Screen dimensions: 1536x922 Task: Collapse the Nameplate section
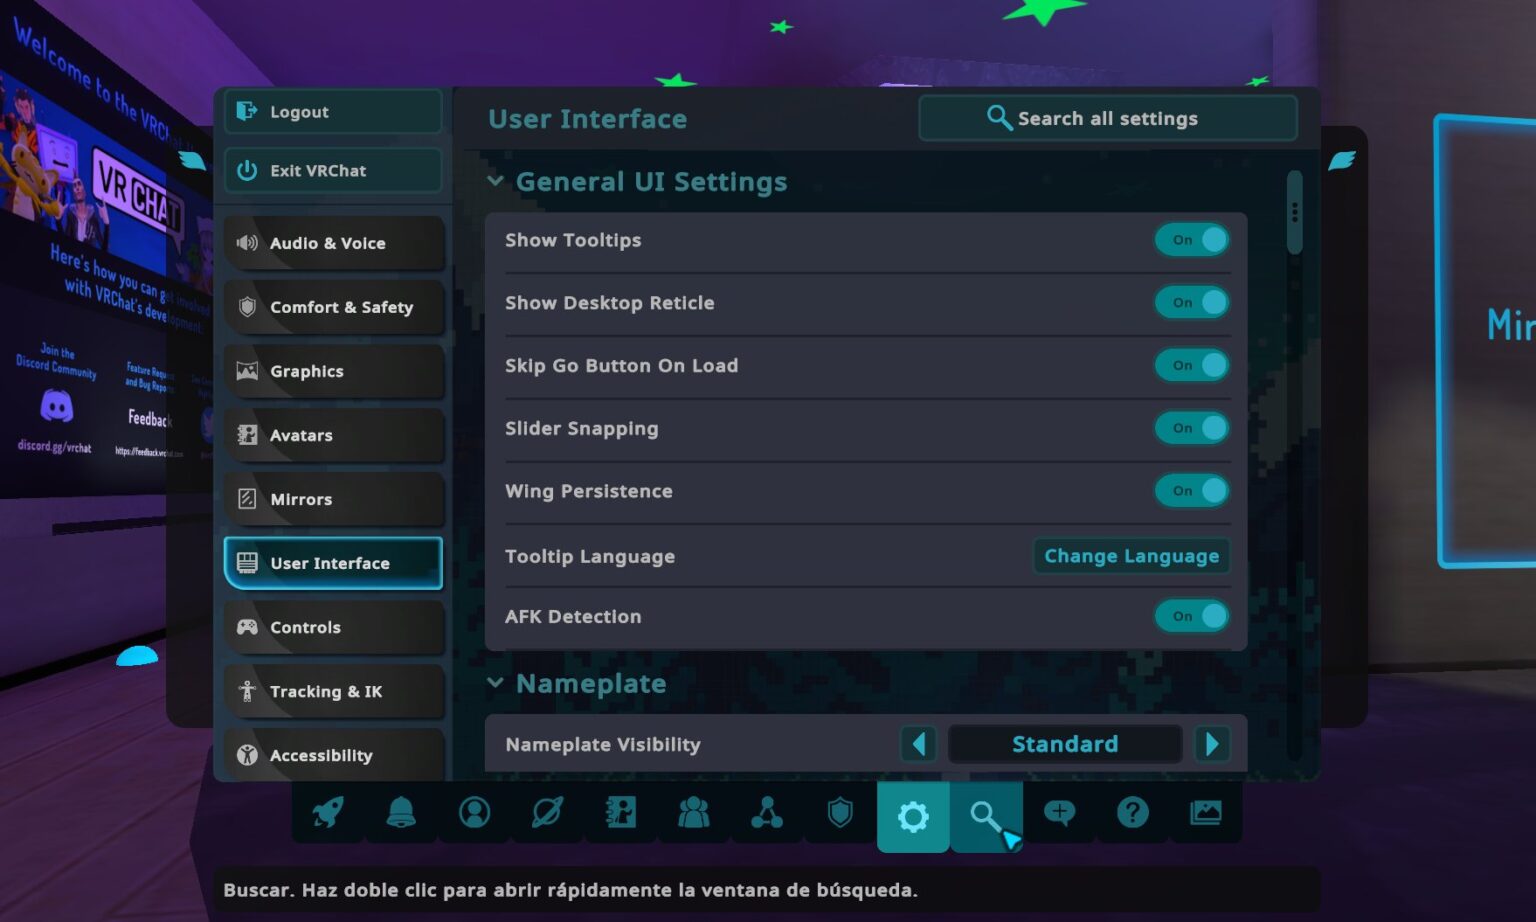click(495, 684)
